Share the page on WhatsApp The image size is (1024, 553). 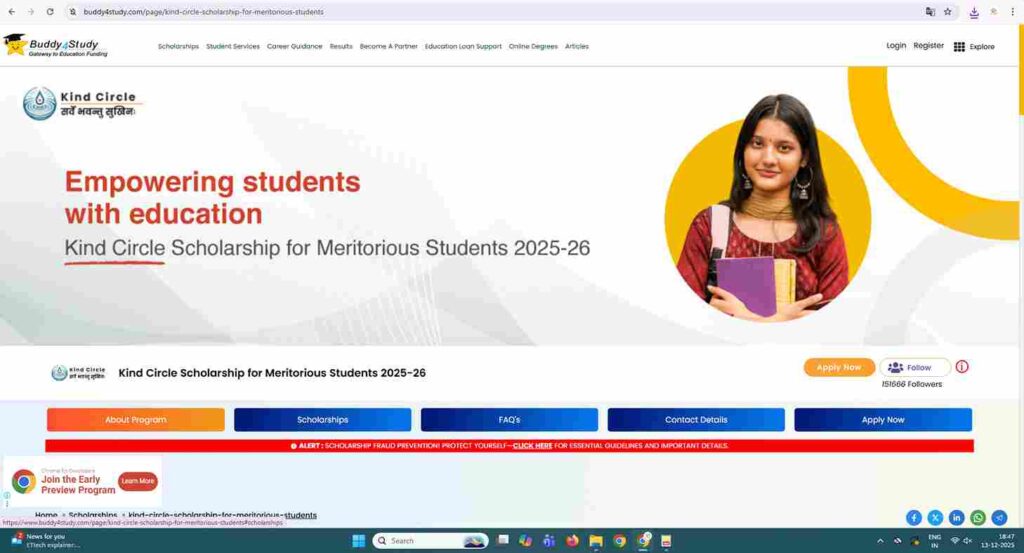(x=978, y=518)
